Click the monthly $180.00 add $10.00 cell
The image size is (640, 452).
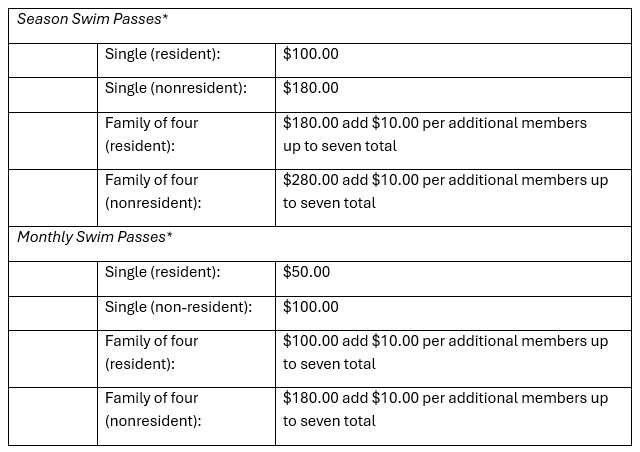click(446, 409)
